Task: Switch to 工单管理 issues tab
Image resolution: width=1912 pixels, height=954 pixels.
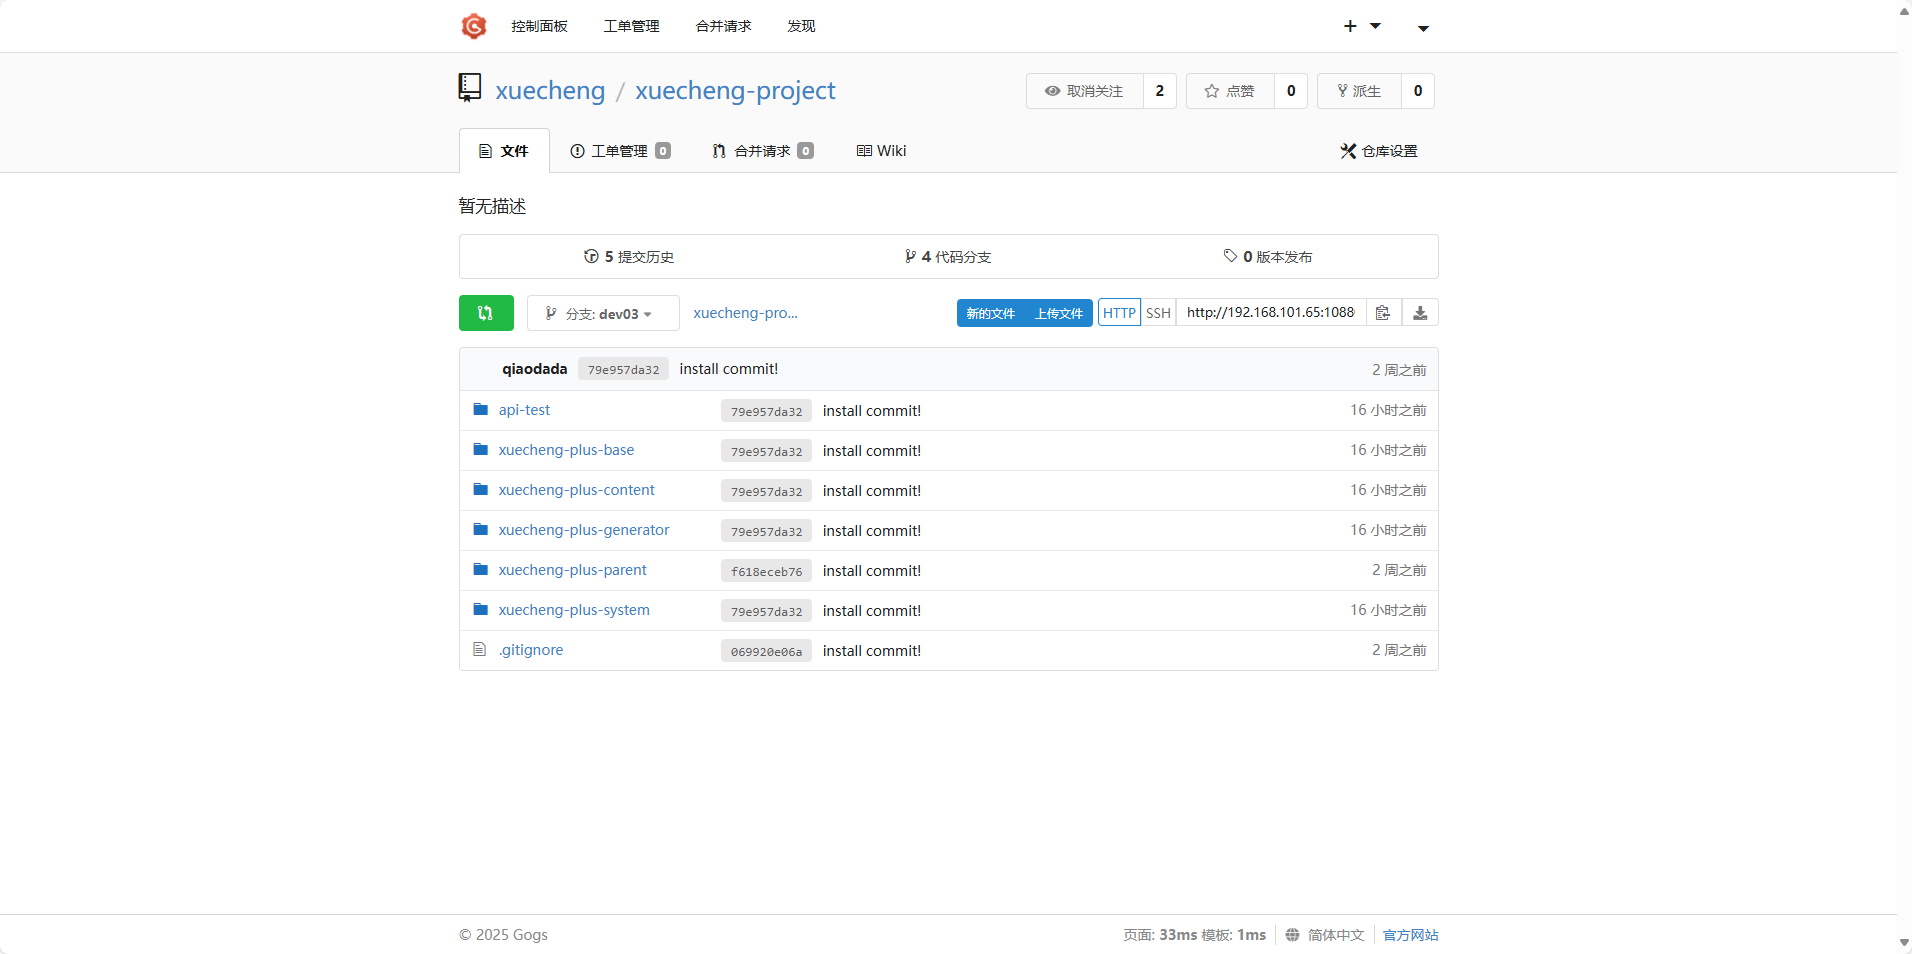Action: (620, 151)
